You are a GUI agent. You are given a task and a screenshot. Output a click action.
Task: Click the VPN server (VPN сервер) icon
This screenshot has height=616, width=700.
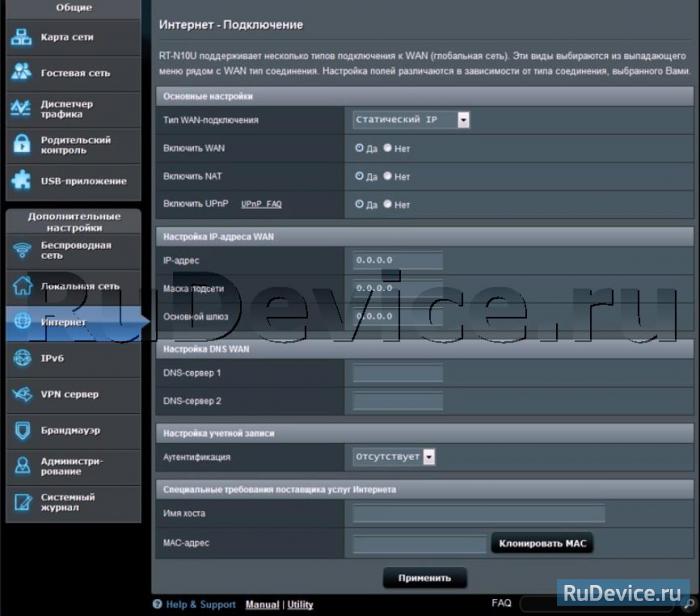[x=22, y=394]
